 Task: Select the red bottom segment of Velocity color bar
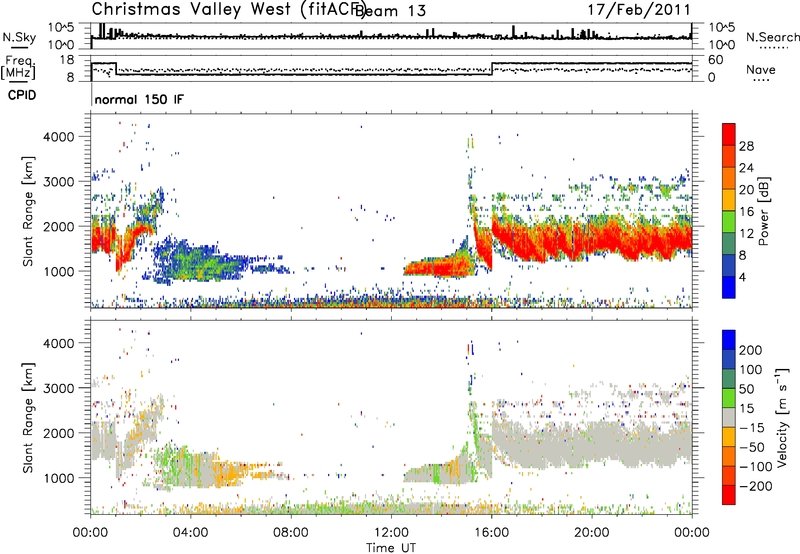point(729,495)
